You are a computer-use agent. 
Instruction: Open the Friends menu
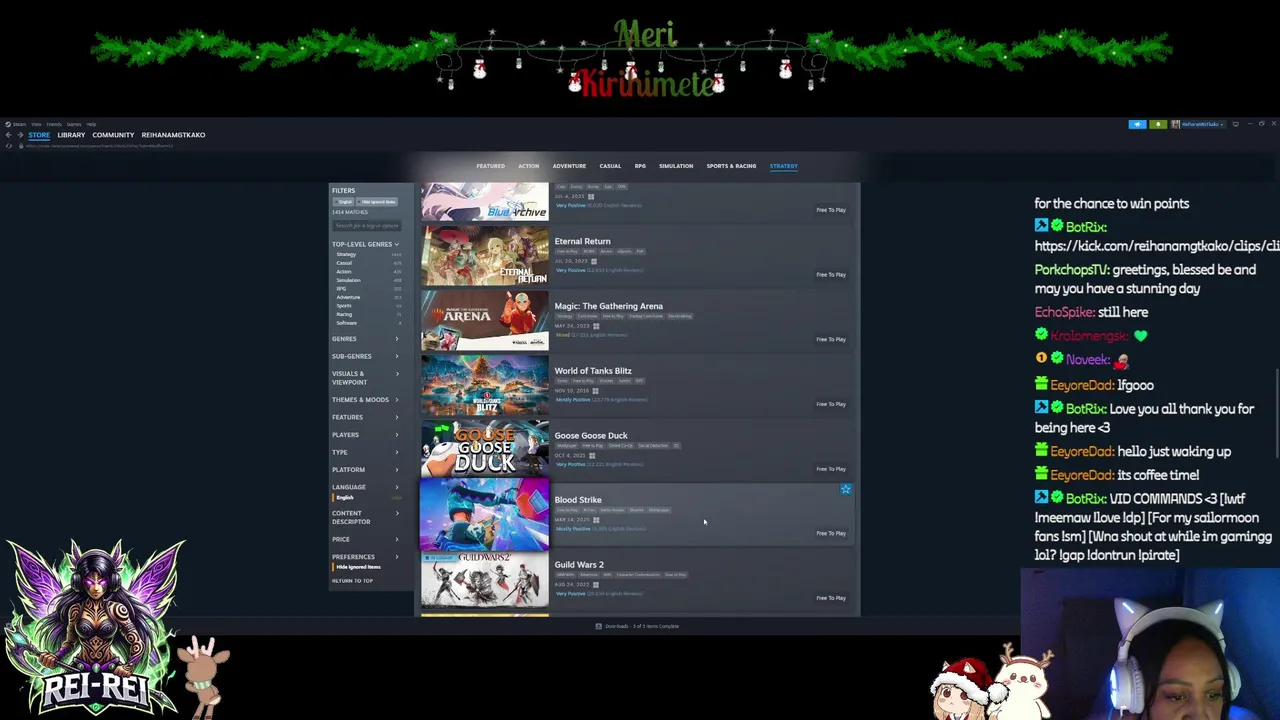tap(54, 124)
